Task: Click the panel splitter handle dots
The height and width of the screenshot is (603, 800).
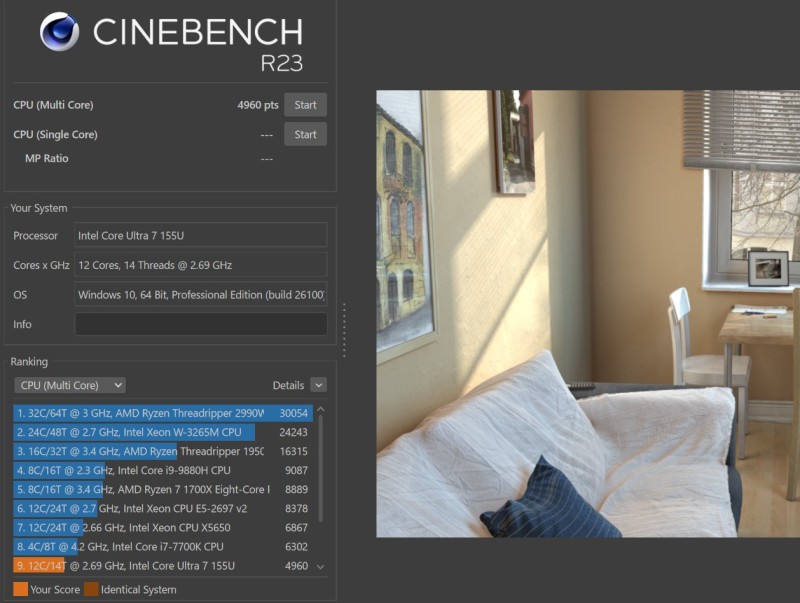Action: pyautogui.click(x=344, y=330)
